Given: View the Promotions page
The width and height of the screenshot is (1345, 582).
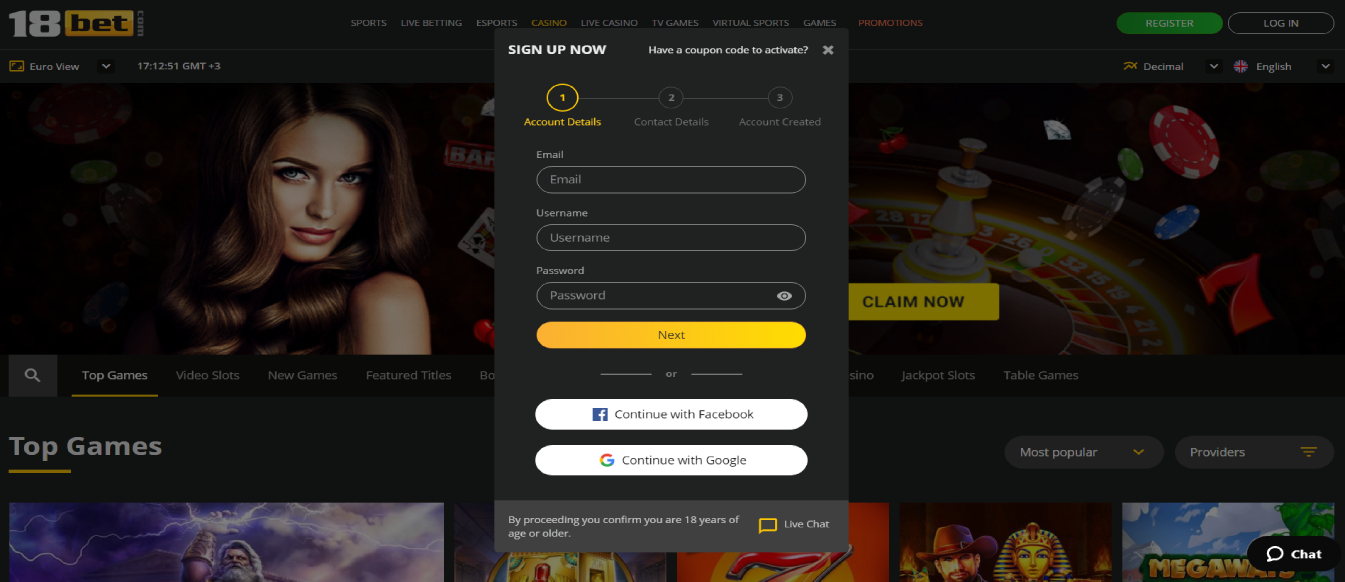Looking at the screenshot, I should pos(890,23).
